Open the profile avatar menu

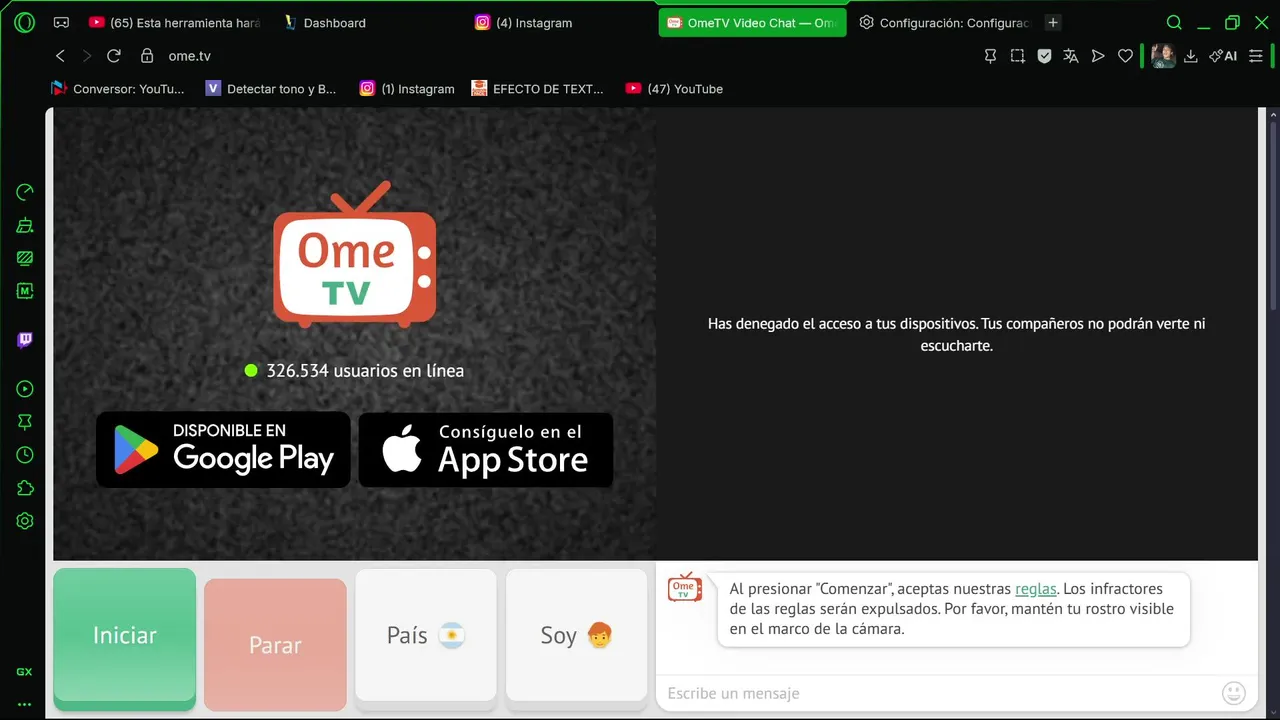[1163, 56]
